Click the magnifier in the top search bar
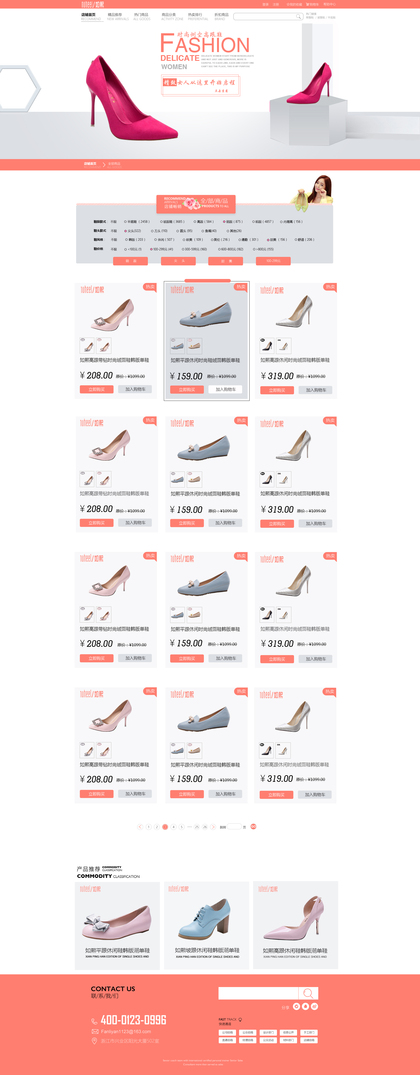The image size is (420, 1075). point(299,16)
